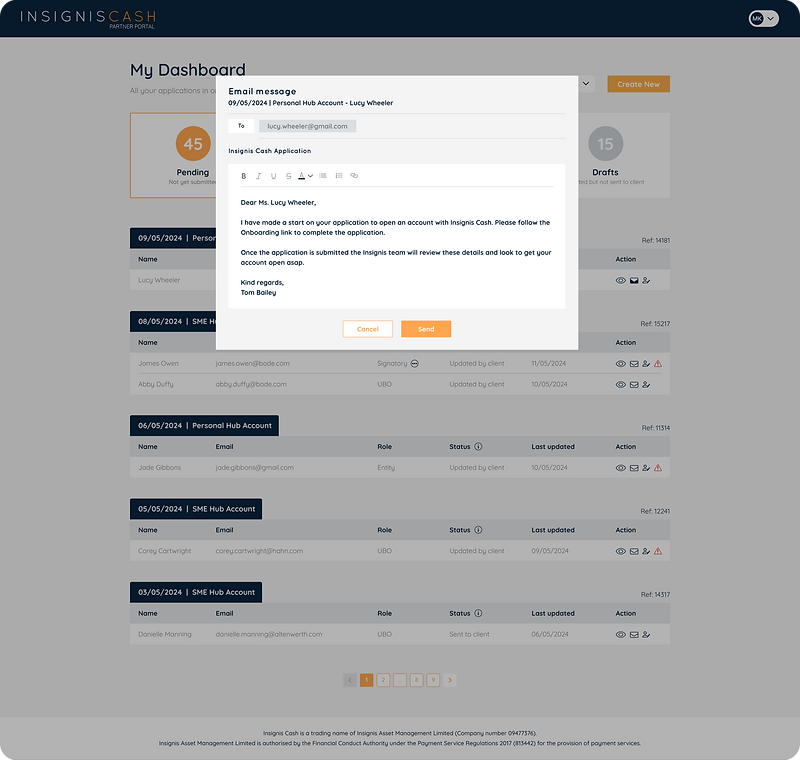Viewport: 800px width, 760px height.
Task: Email Jade Gibbons using the envelope icon
Action: coord(634,468)
